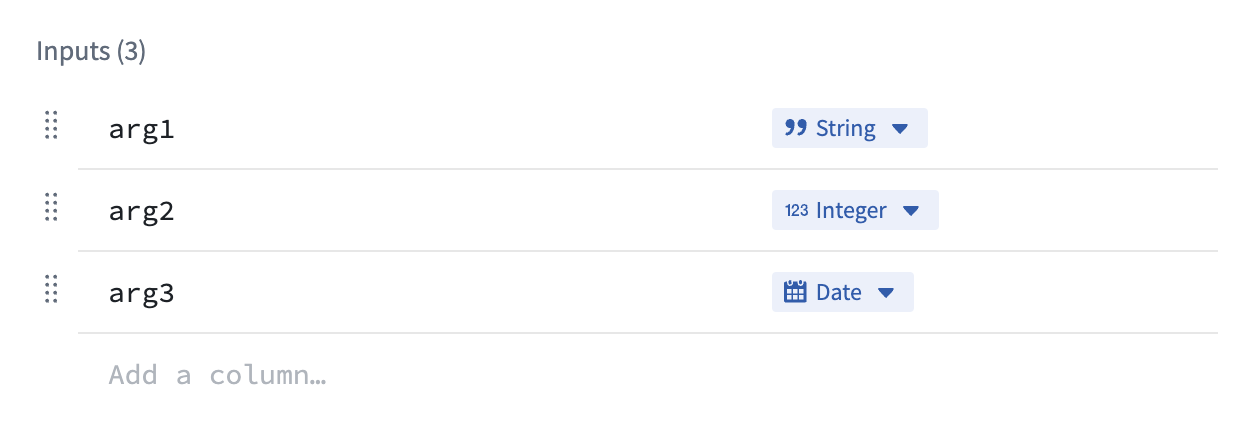Click the drag handle beside arg2

coord(52,208)
